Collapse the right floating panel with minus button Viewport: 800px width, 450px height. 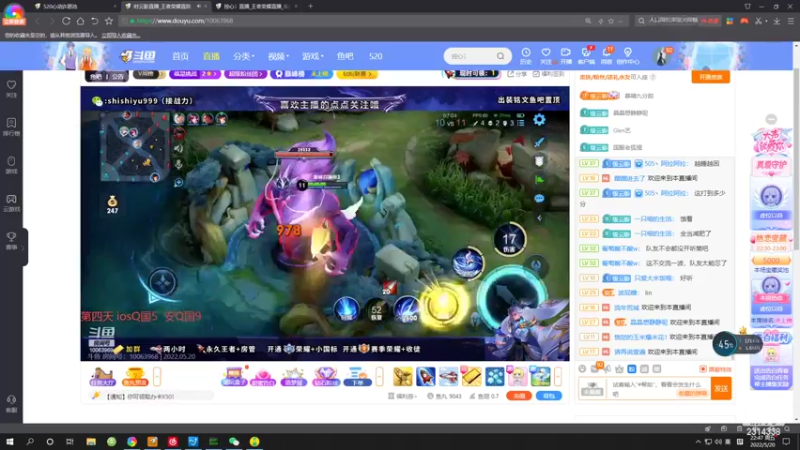(771, 119)
